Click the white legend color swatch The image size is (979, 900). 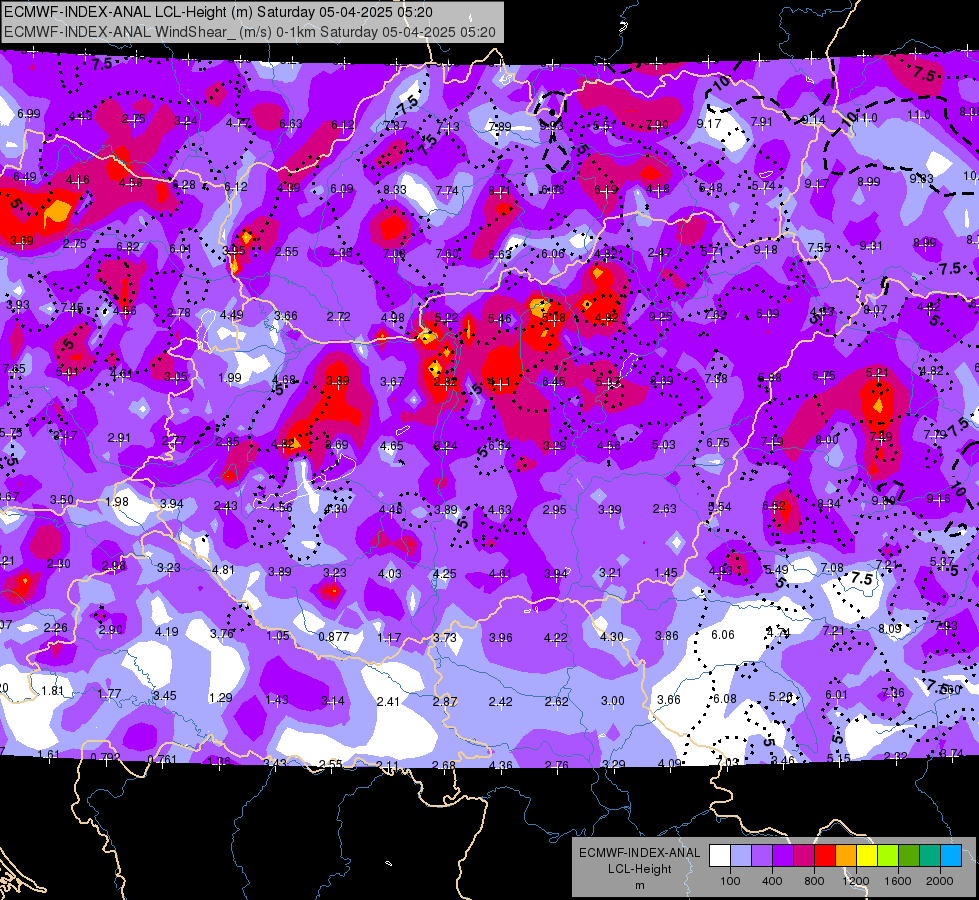[720, 856]
